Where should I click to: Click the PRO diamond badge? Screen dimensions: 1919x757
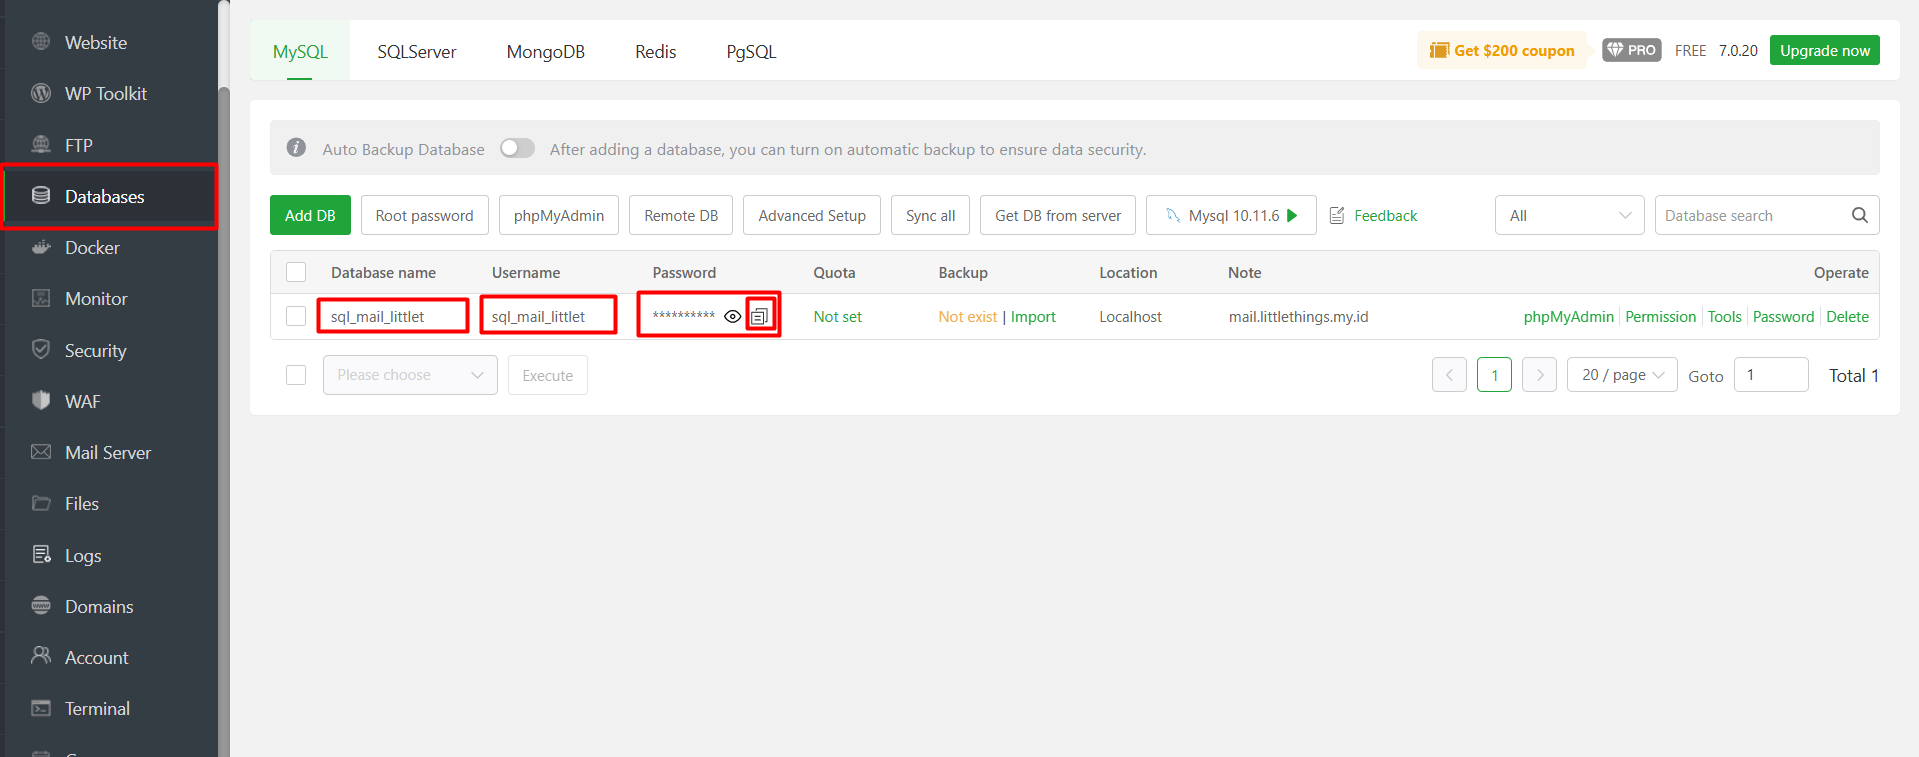point(1632,50)
